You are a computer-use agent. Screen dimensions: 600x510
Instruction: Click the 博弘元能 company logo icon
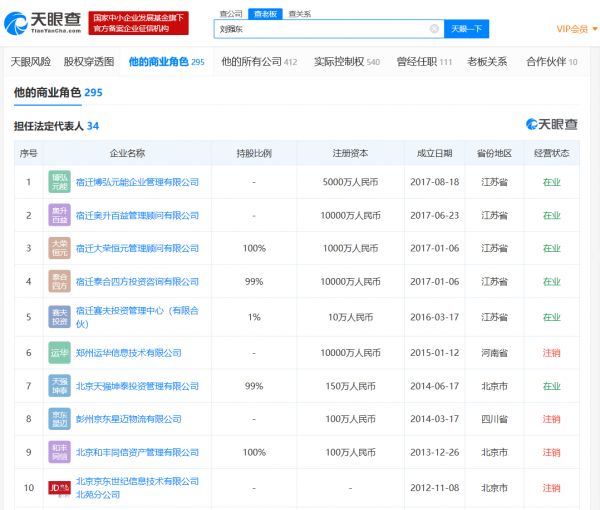point(59,182)
